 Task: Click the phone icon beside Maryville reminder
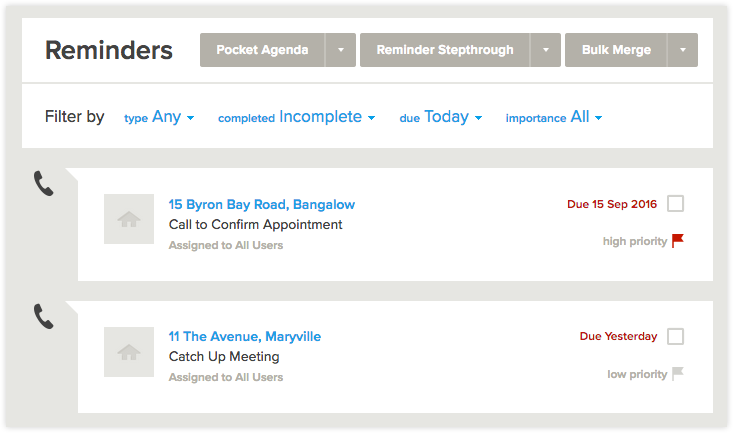(43, 317)
